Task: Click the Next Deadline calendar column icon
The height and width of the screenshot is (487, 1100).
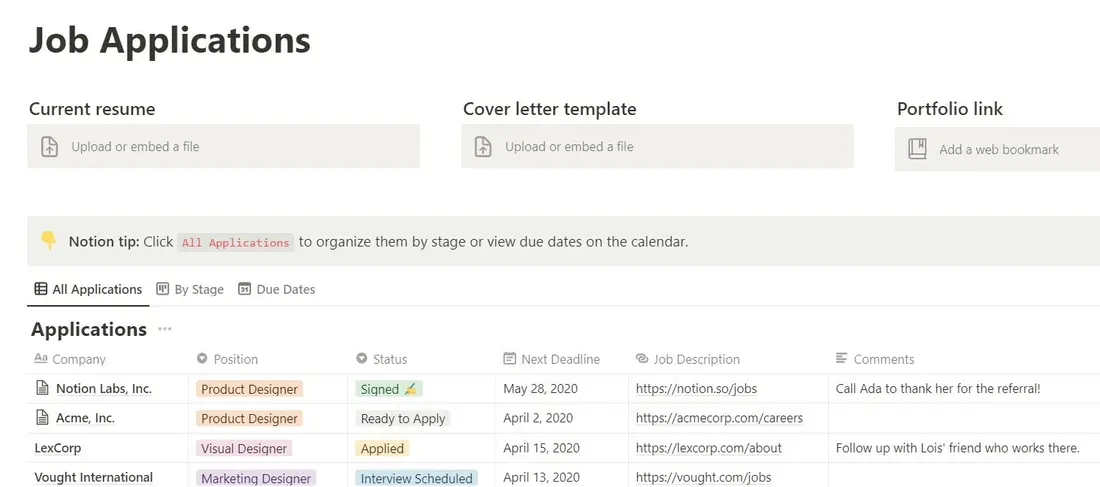Action: [x=509, y=359]
